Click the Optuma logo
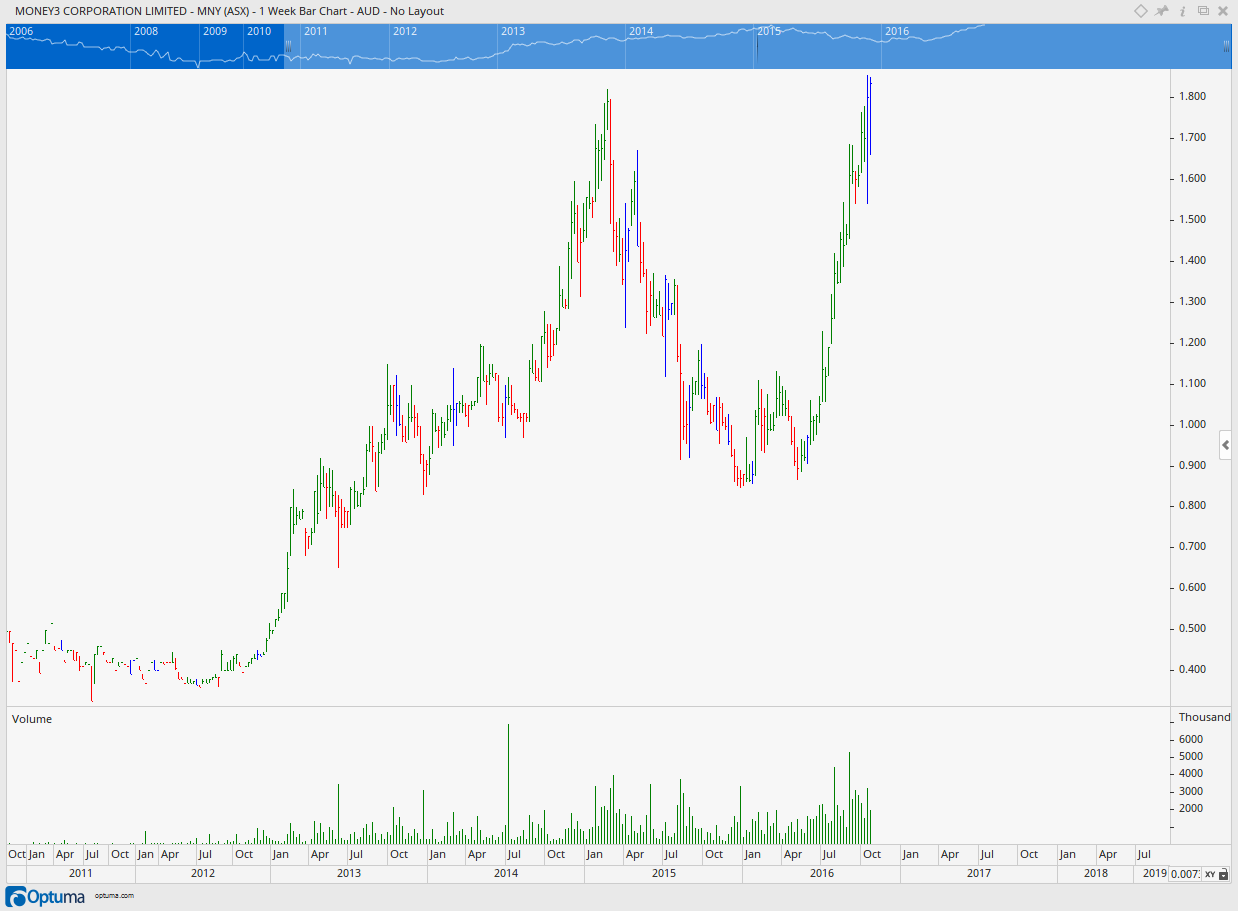 click(x=47, y=895)
